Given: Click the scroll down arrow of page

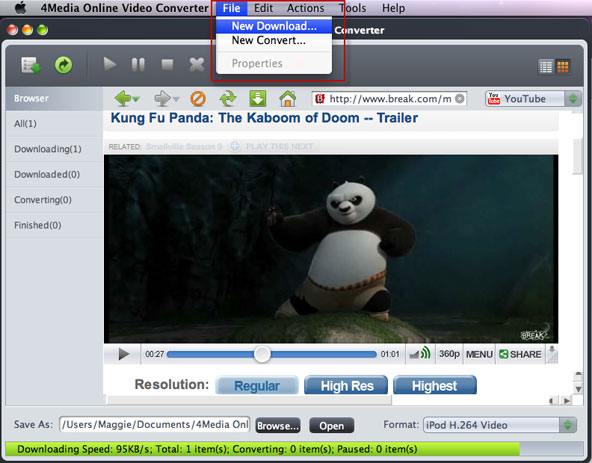Looking at the screenshot, I should coord(578,389).
